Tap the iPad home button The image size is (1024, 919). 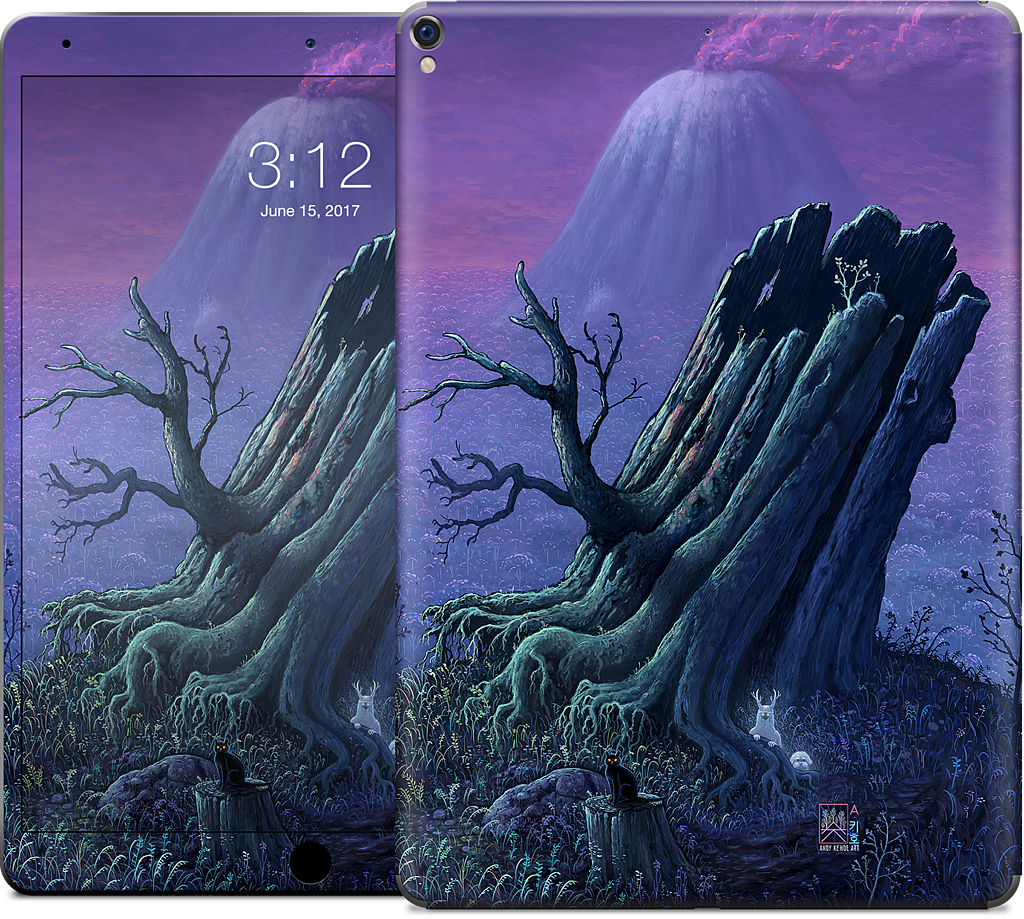tap(310, 862)
